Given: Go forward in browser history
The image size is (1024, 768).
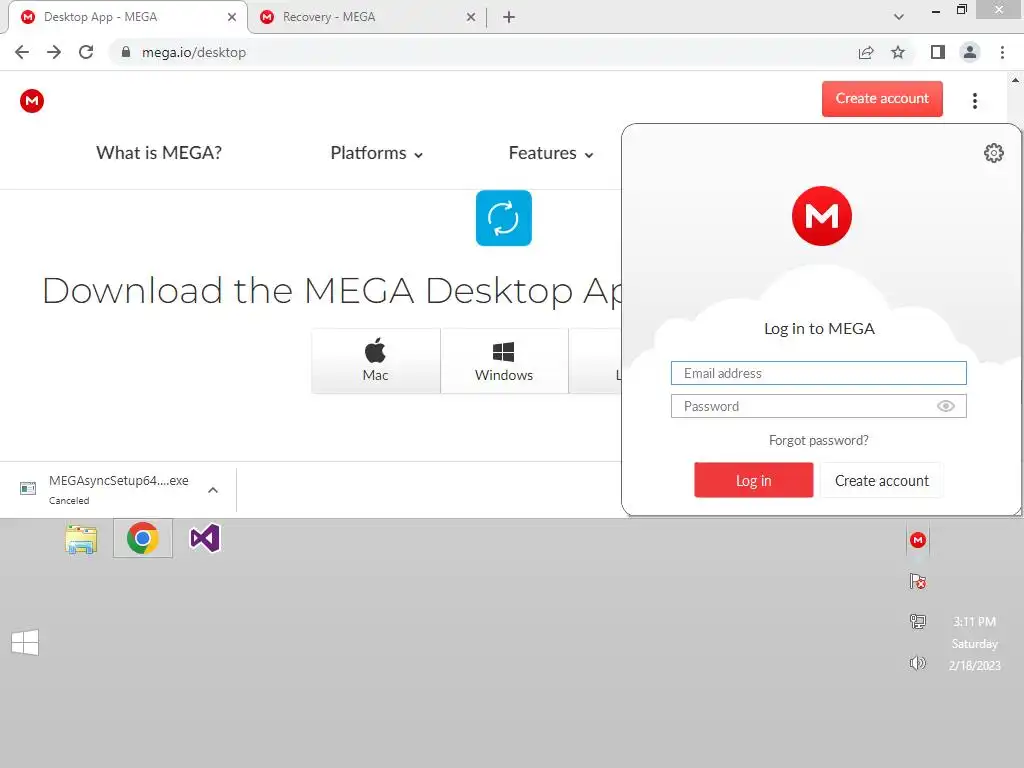Looking at the screenshot, I should (54, 52).
